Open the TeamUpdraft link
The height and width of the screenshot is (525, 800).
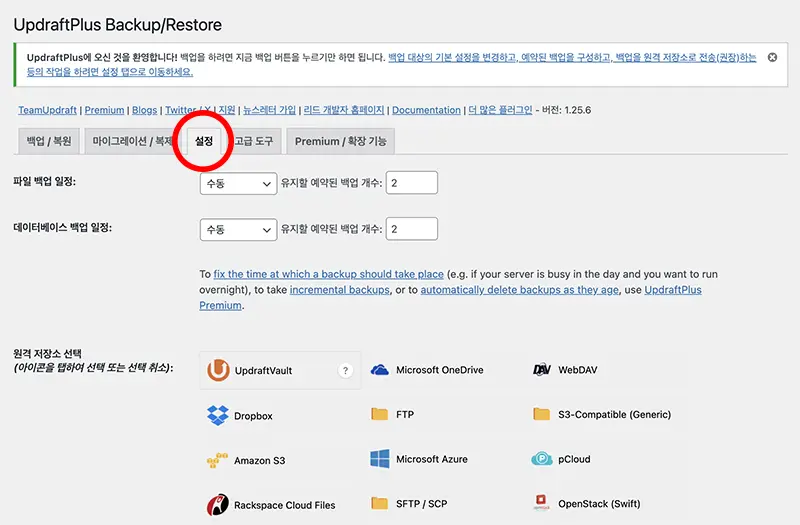pyautogui.click(x=47, y=110)
